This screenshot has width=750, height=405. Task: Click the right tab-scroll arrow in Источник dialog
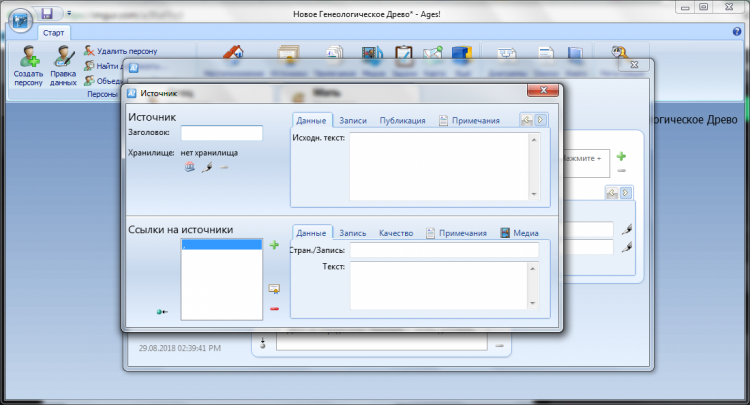tap(540, 120)
